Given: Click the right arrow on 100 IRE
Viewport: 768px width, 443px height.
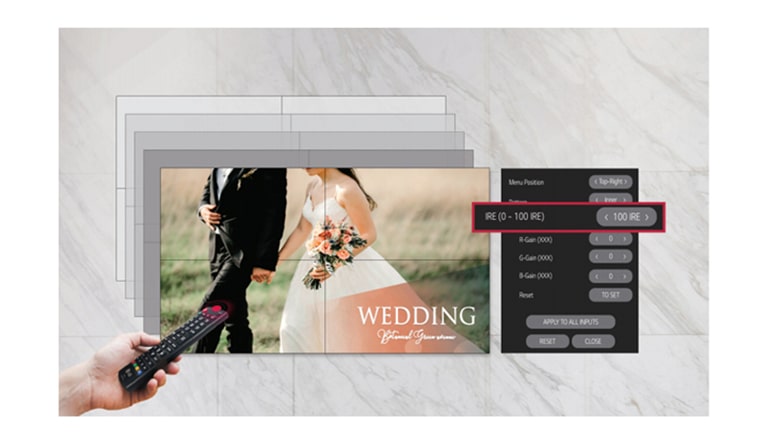Looking at the screenshot, I should click(x=647, y=217).
